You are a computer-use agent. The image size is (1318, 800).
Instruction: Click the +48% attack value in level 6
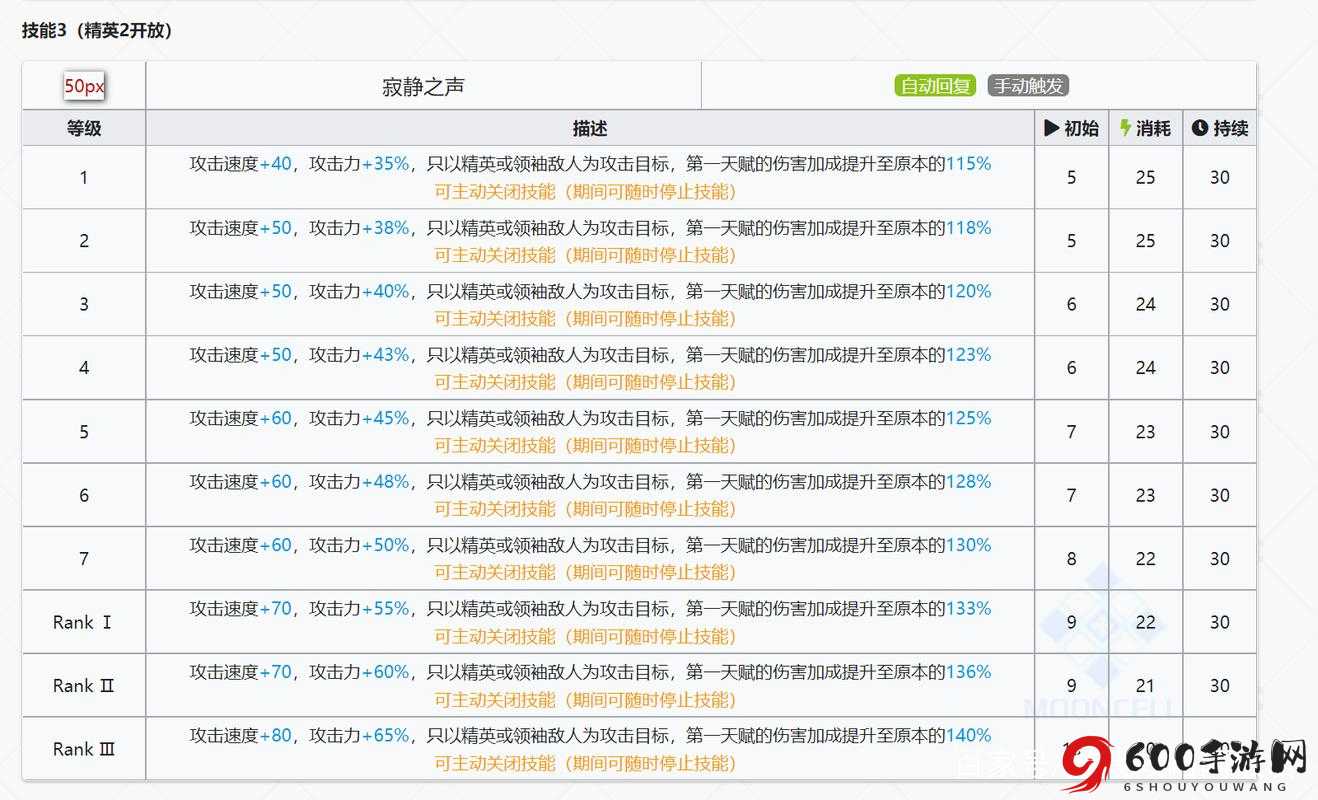point(385,482)
